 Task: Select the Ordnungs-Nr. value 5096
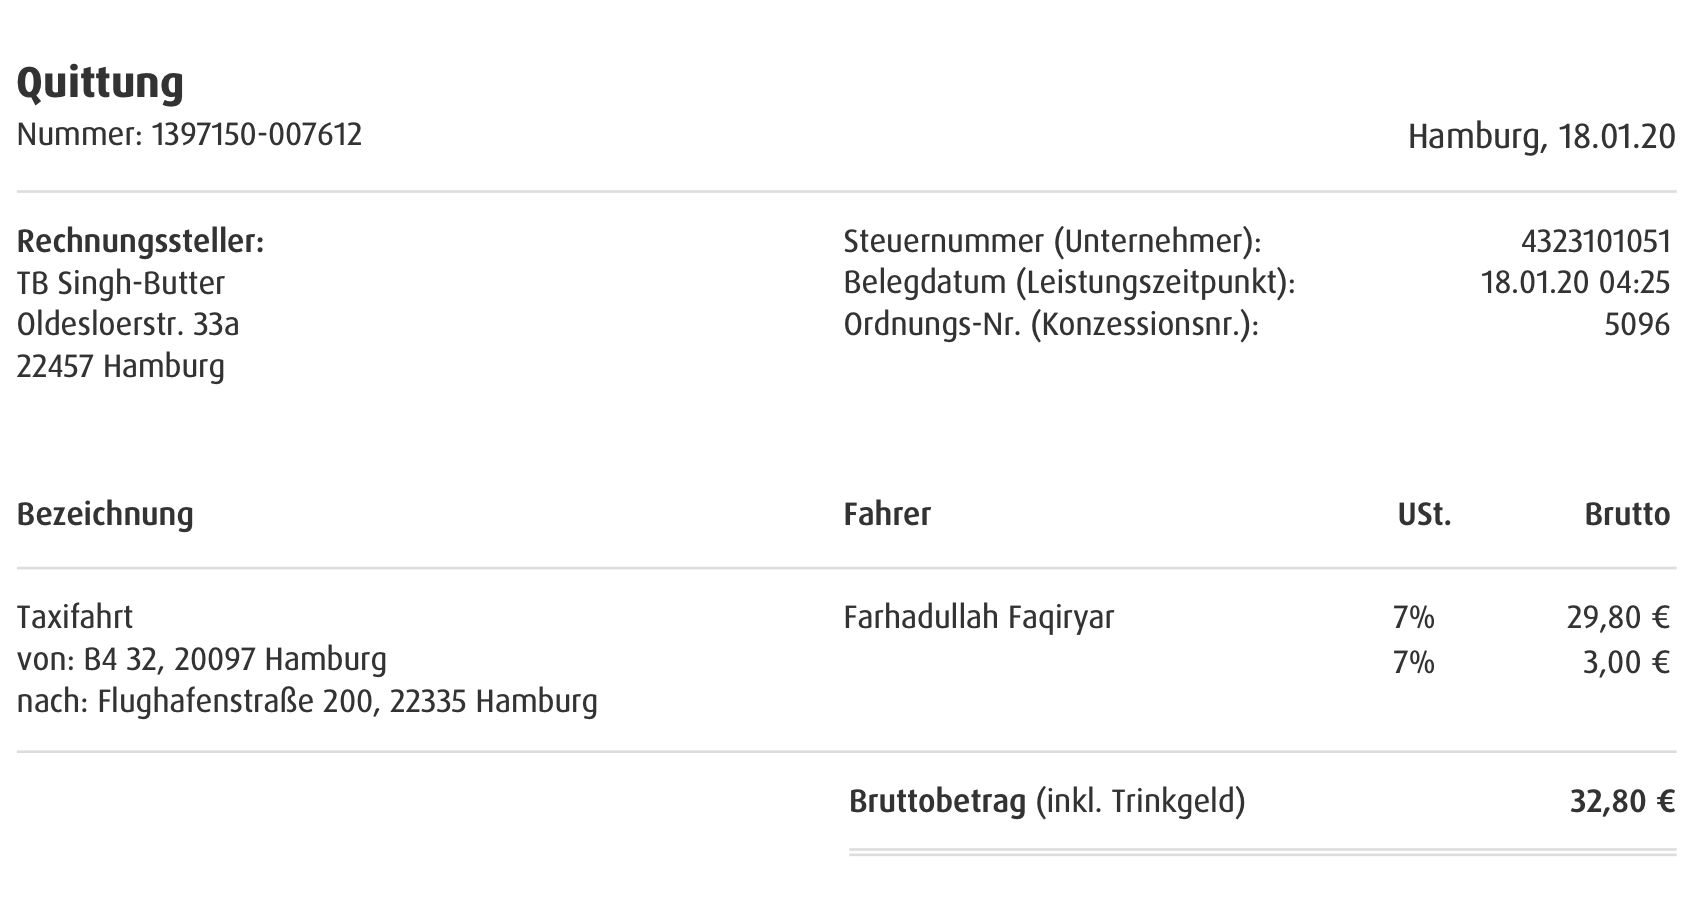pyautogui.click(x=1637, y=324)
